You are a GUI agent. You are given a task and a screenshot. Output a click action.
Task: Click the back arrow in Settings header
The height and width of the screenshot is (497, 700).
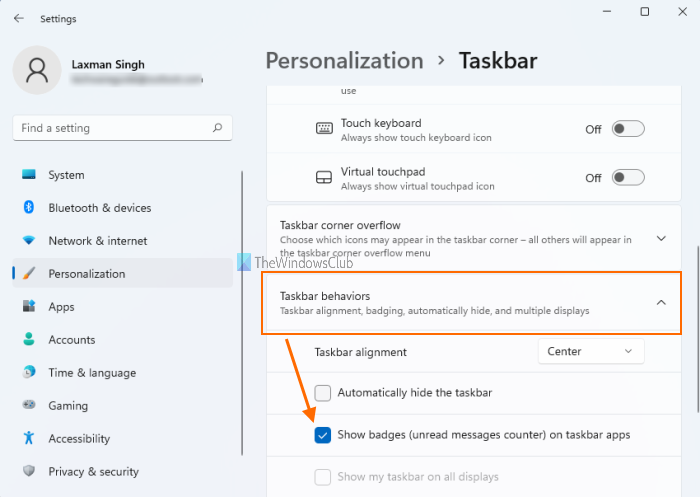(19, 18)
